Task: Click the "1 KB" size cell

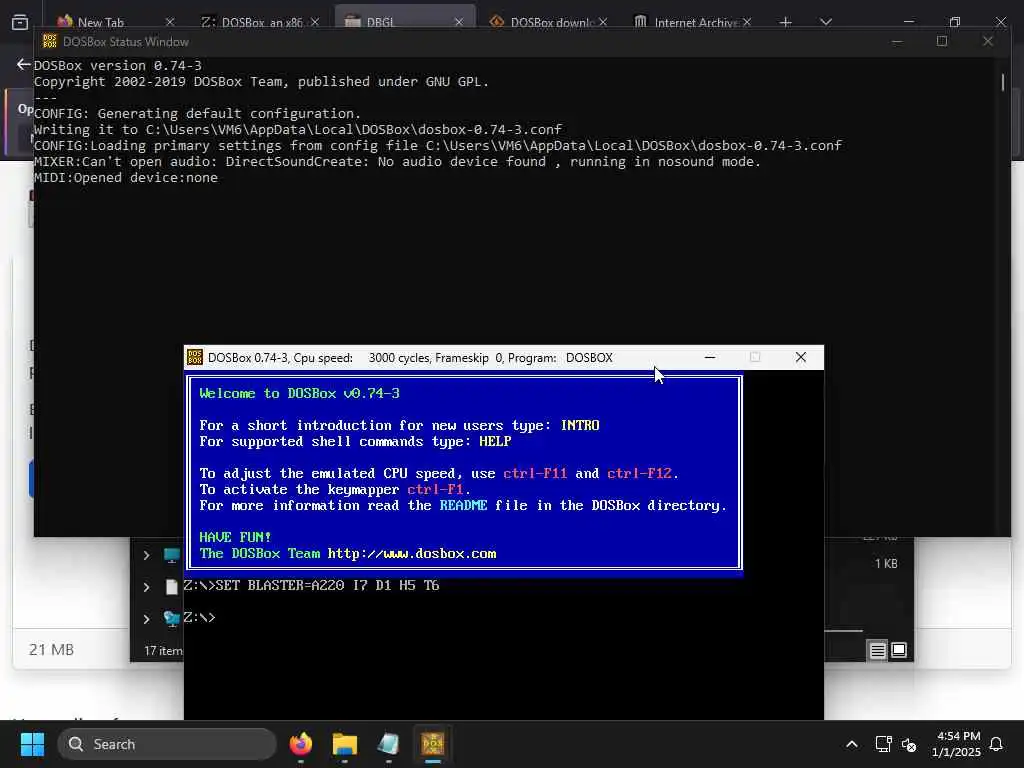Action: [x=886, y=563]
